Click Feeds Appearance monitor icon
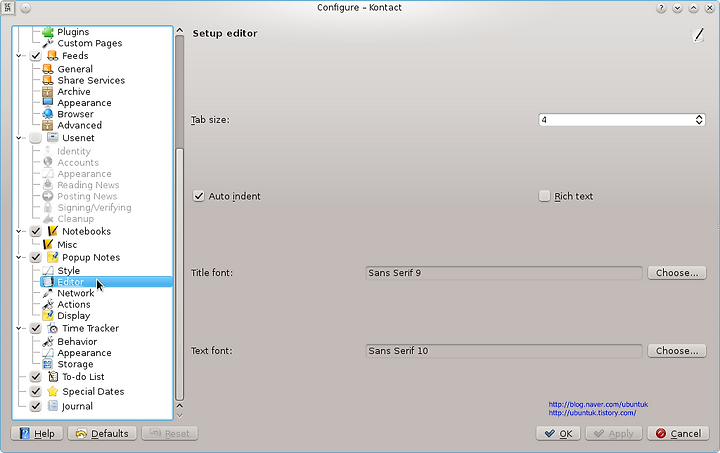Viewport: 720px width, 453px height. [x=48, y=102]
